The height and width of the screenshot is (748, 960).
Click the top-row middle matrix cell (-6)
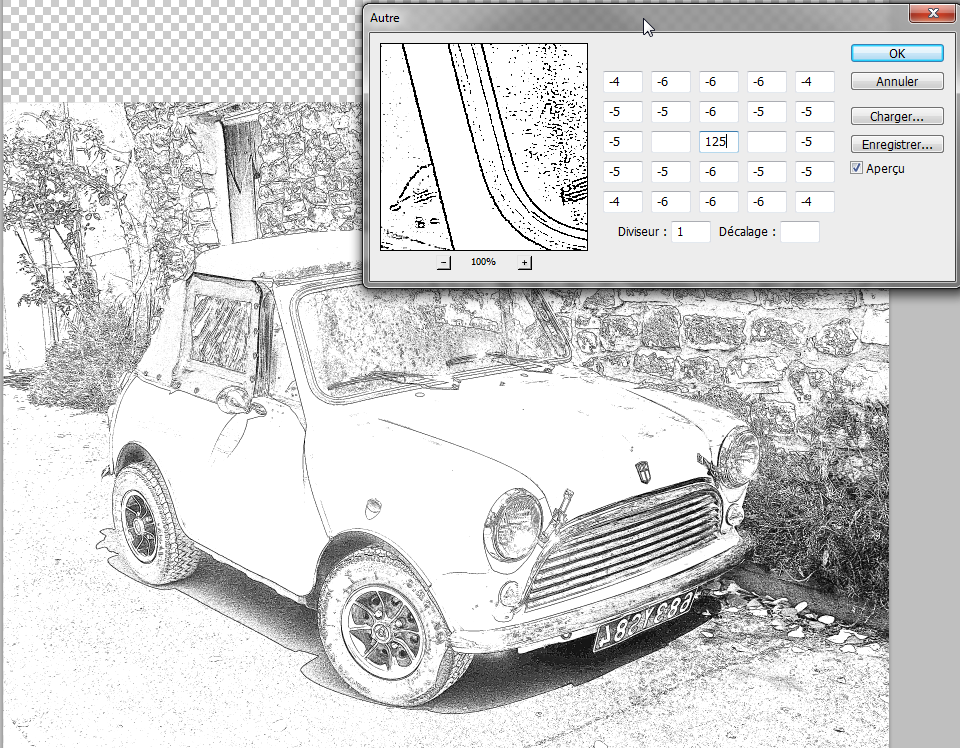pos(718,82)
